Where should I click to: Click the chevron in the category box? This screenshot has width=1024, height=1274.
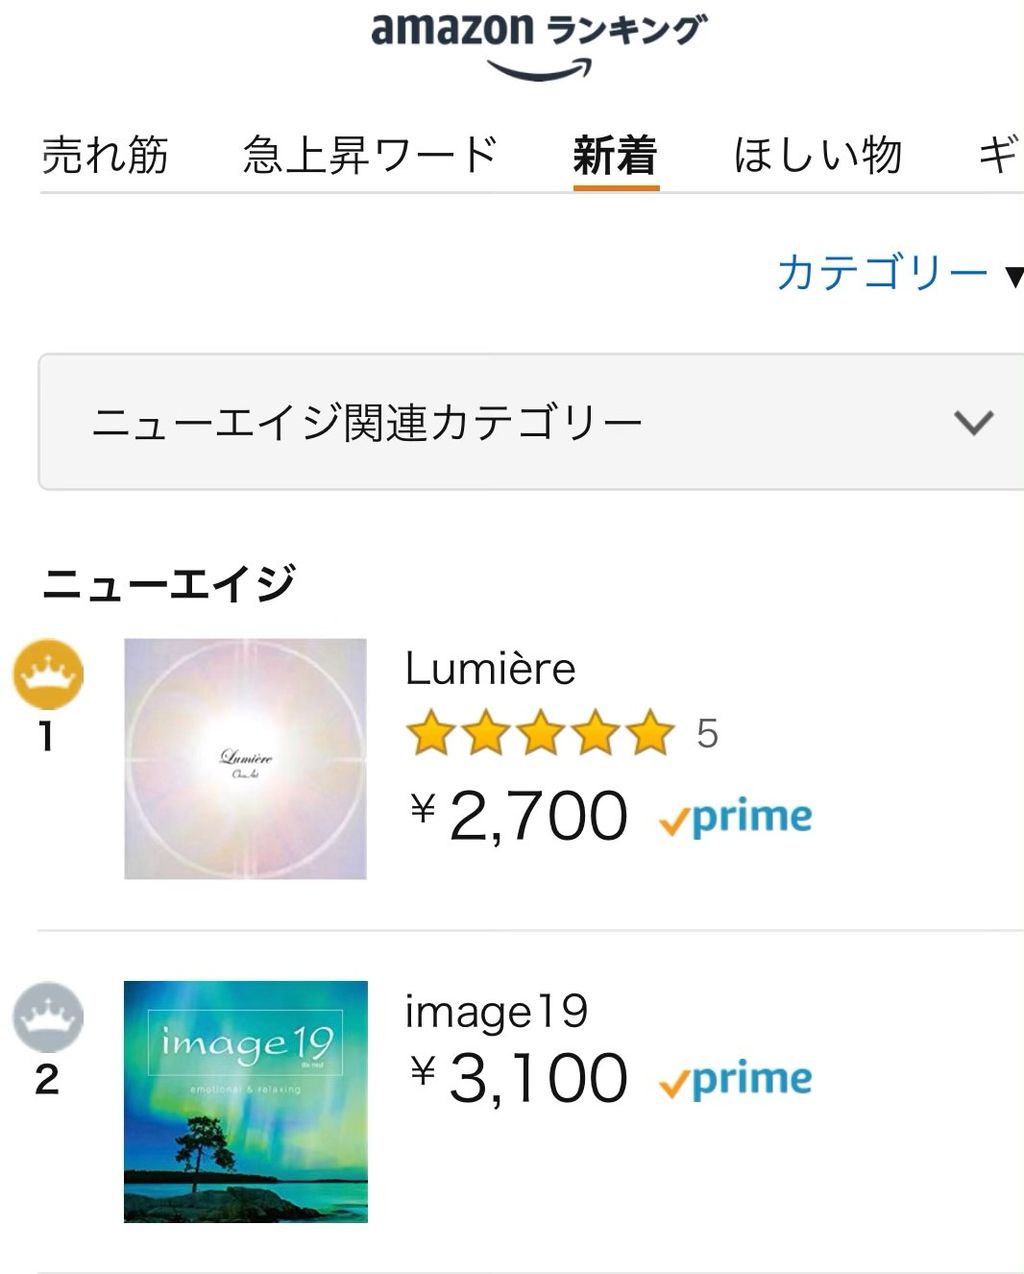(973, 422)
